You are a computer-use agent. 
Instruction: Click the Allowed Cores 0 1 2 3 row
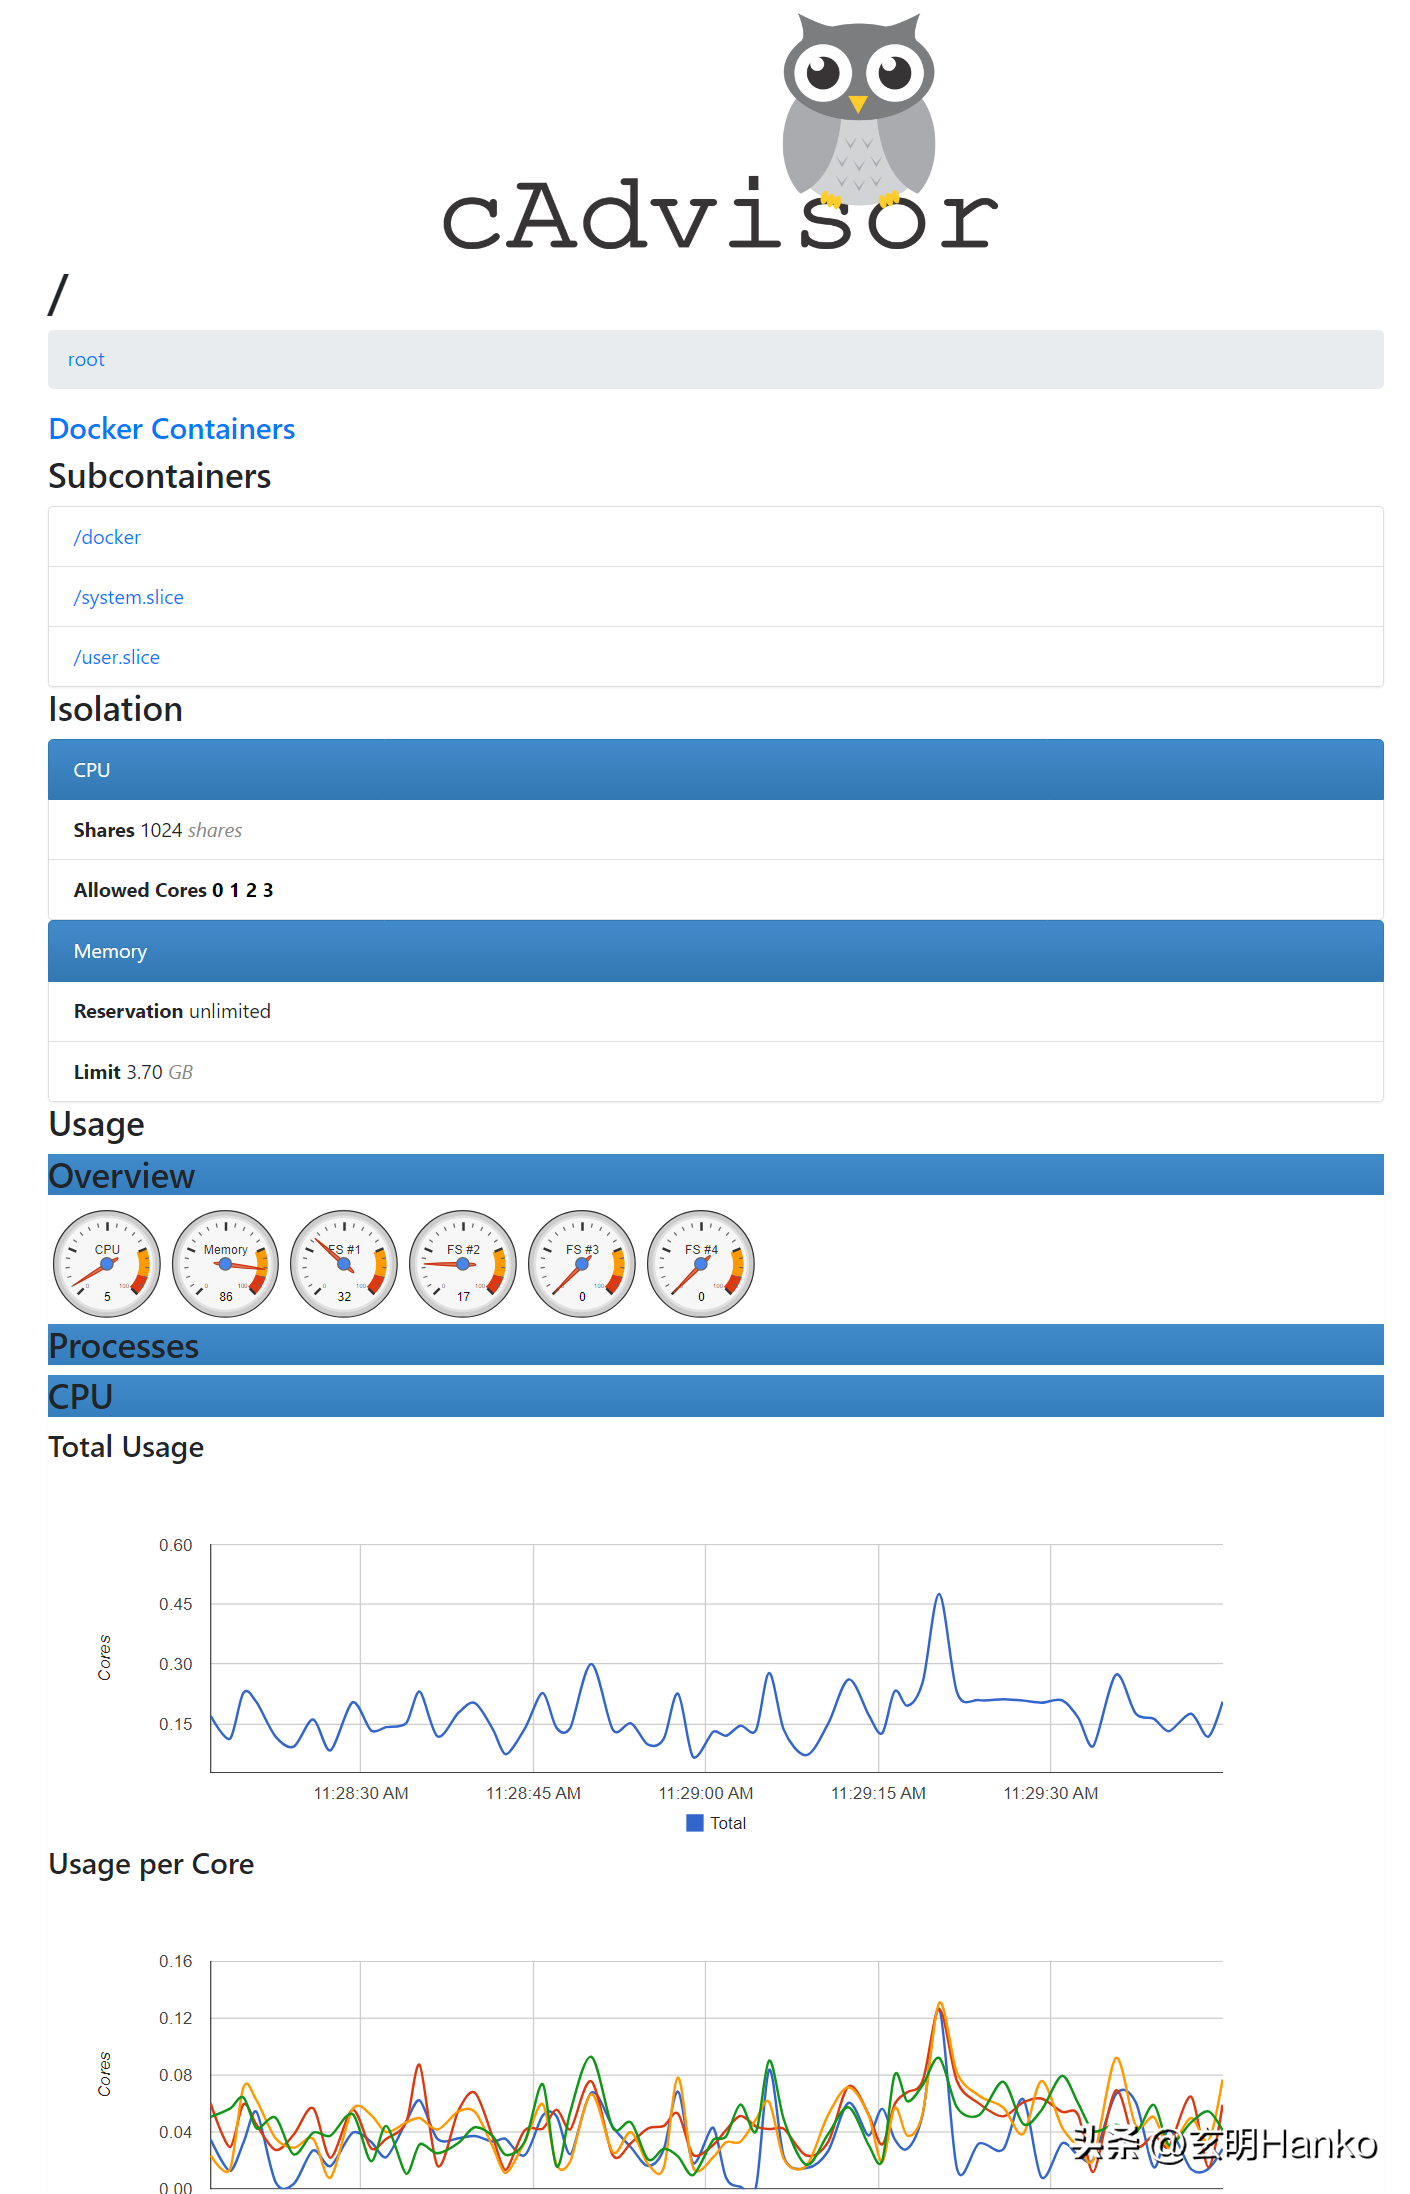716,890
